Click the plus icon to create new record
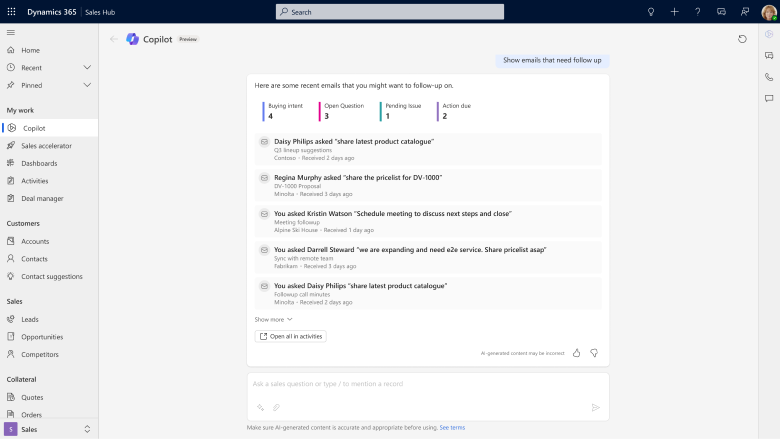780x439 pixels. click(x=674, y=11)
